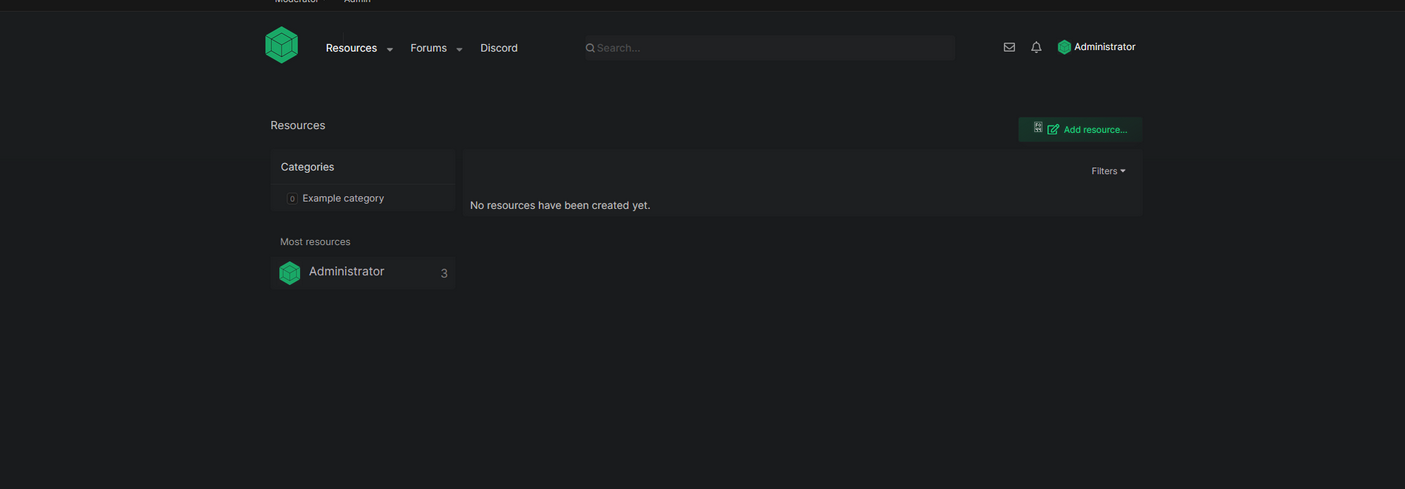
Task: Open the Administrator profile link in the sidebar
Action: [346, 271]
